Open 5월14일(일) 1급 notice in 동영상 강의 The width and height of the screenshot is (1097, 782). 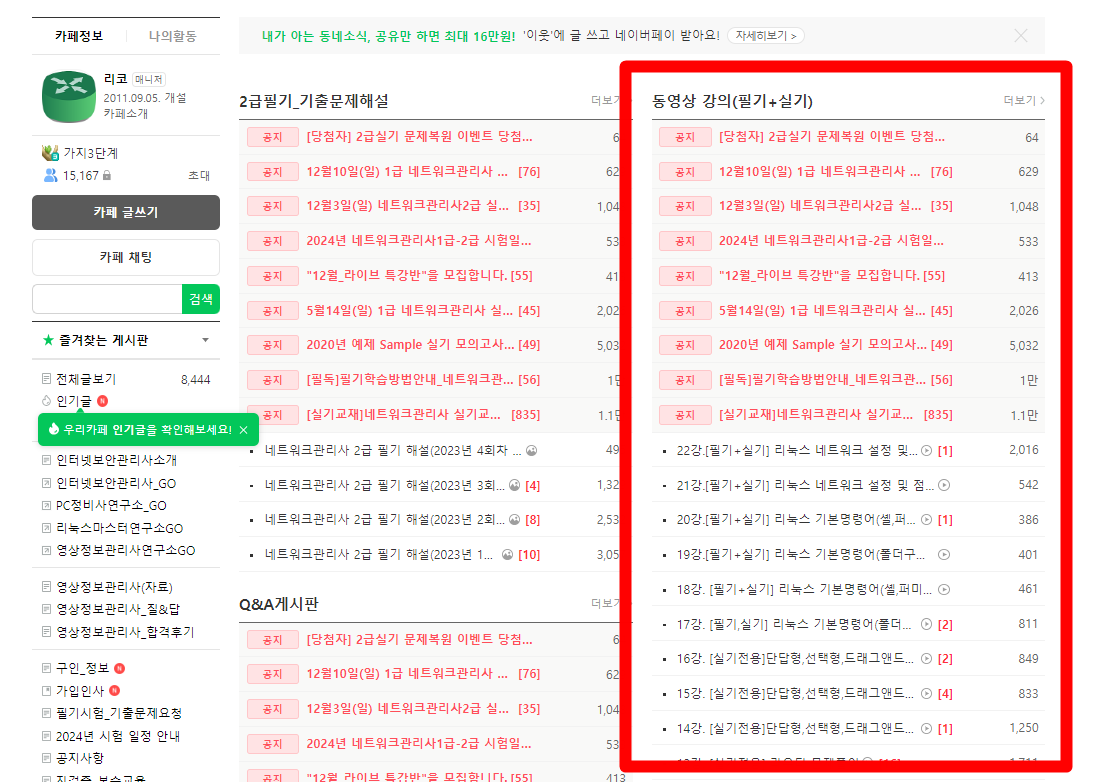(821, 311)
